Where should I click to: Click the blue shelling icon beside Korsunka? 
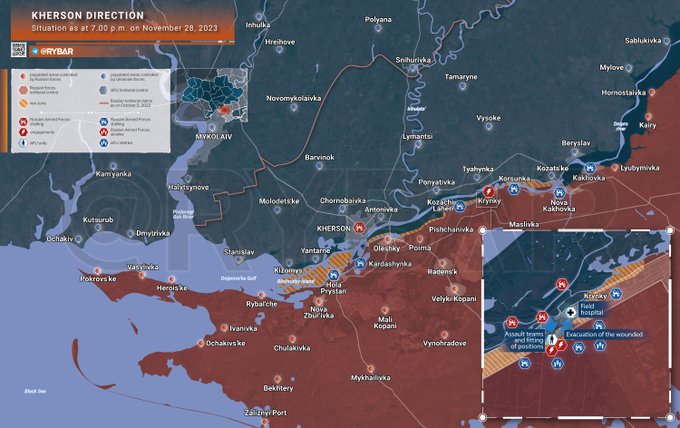[514, 189]
